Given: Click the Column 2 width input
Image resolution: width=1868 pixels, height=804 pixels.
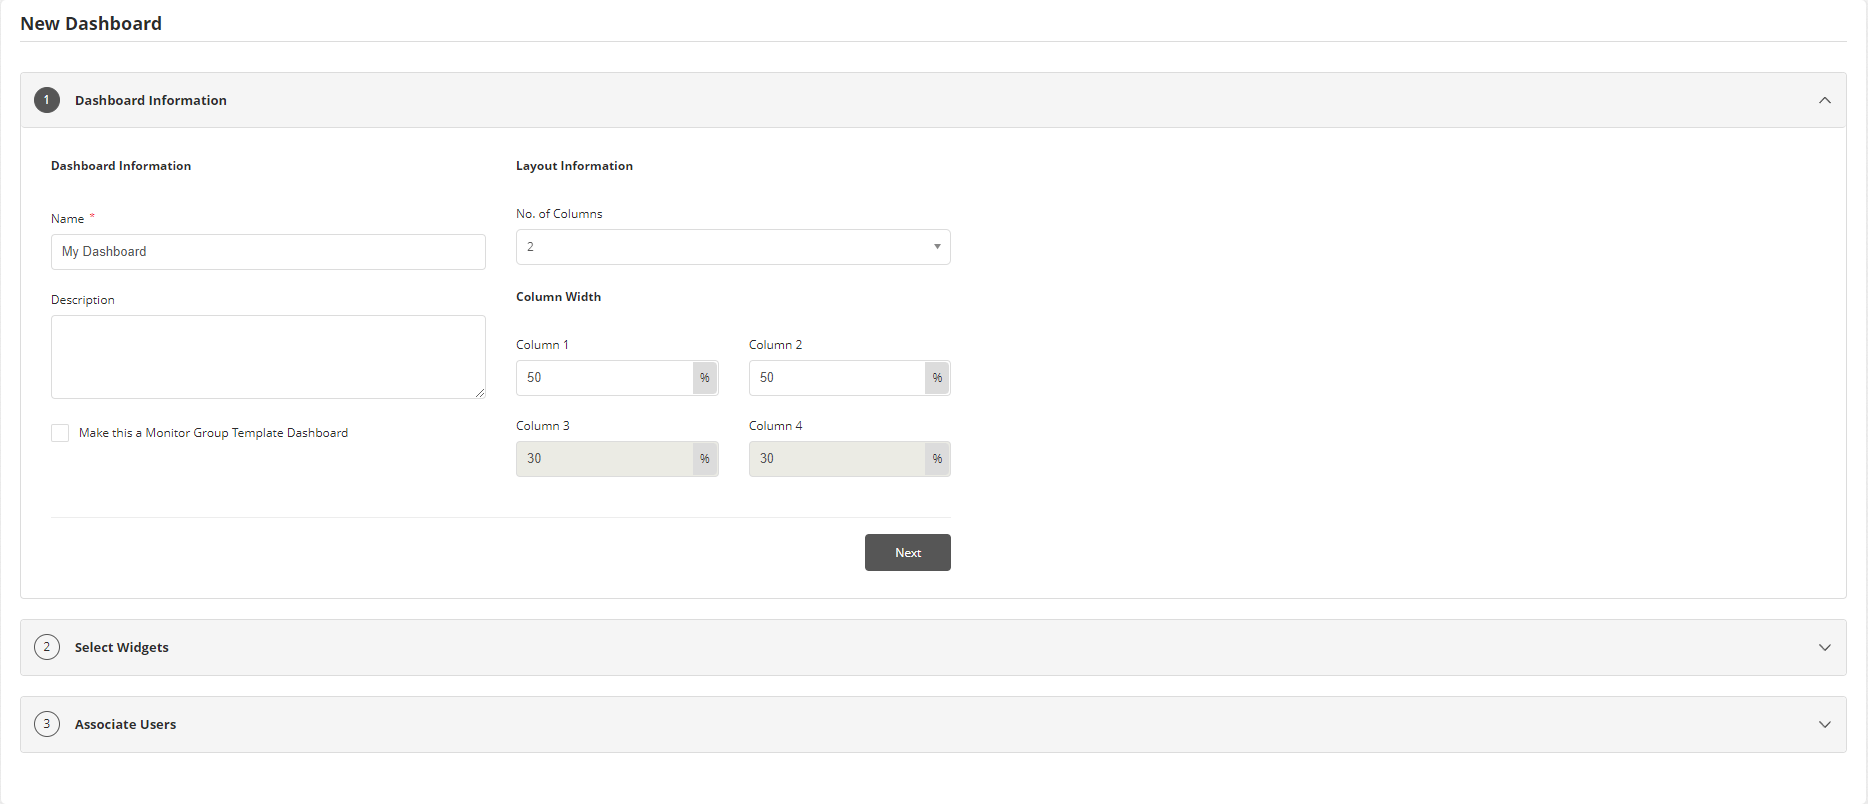Looking at the screenshot, I should (837, 378).
